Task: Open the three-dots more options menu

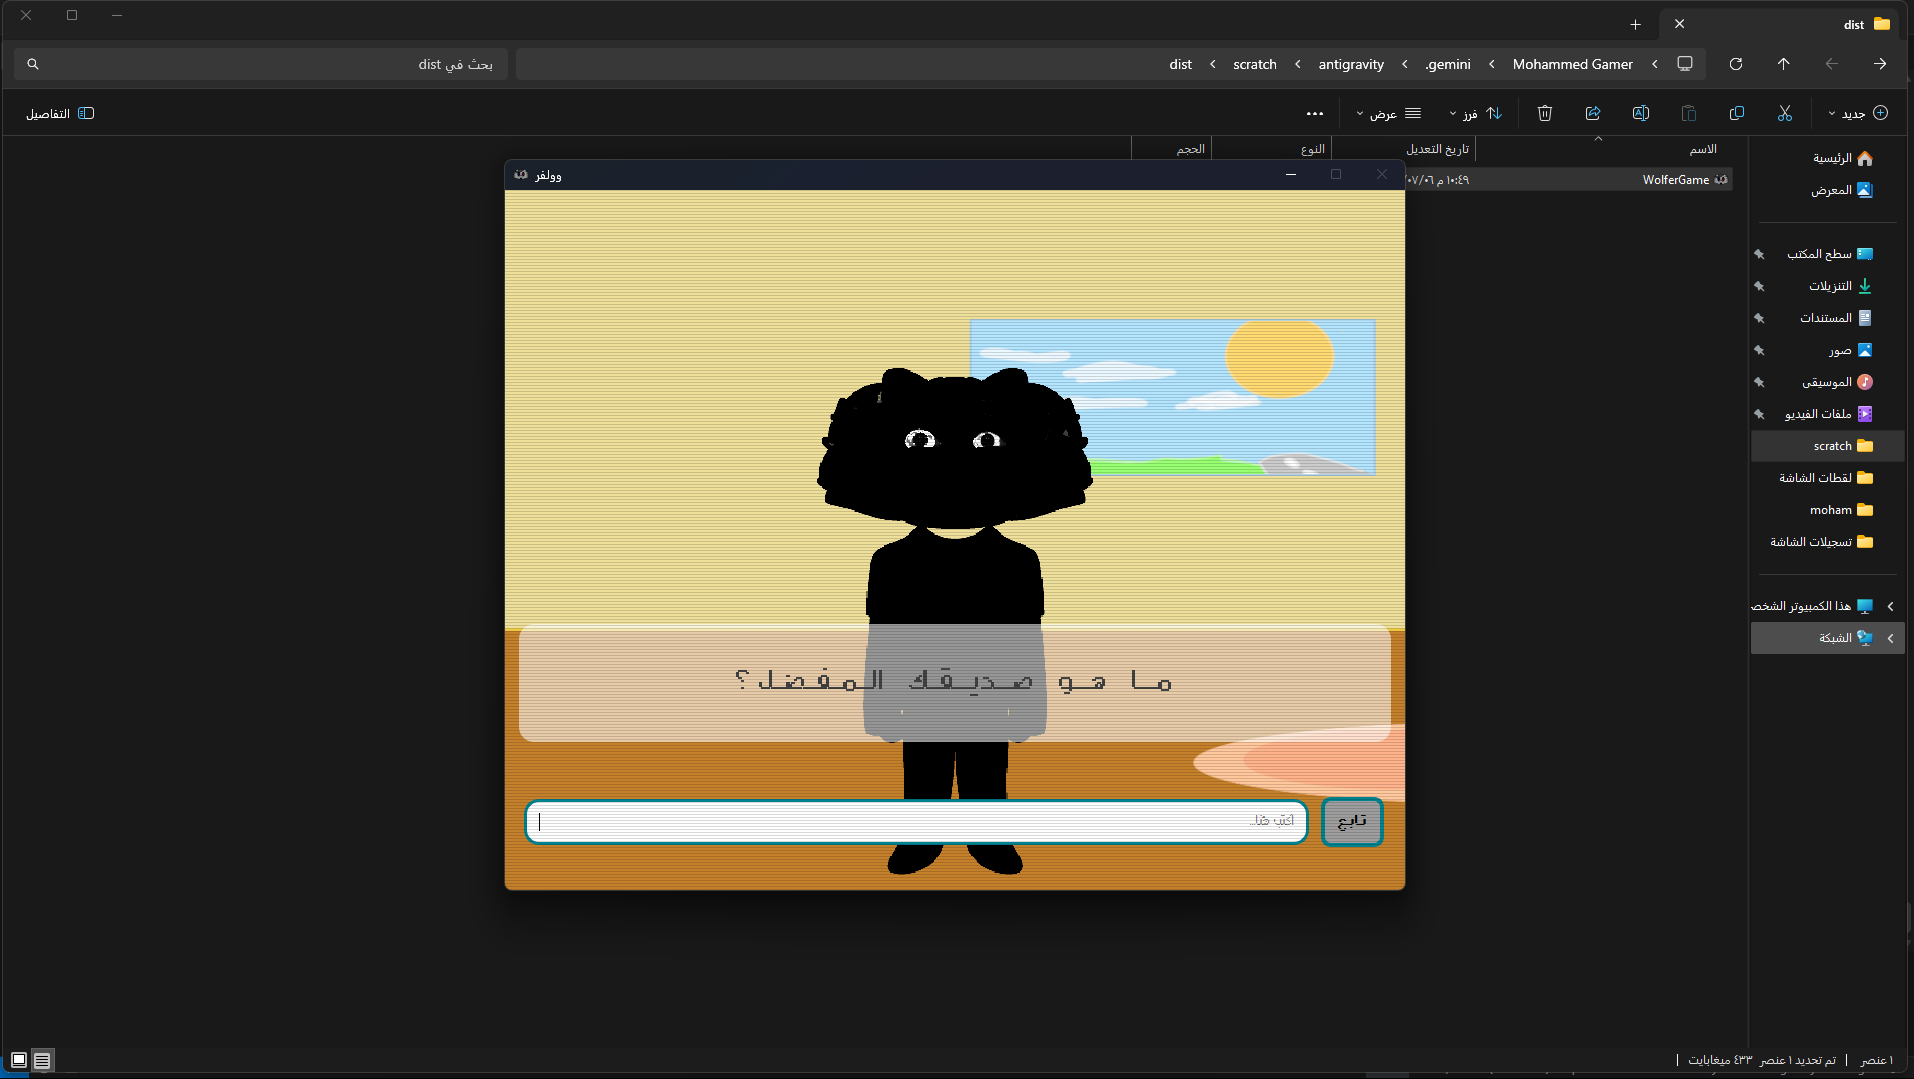Action: [x=1315, y=114]
